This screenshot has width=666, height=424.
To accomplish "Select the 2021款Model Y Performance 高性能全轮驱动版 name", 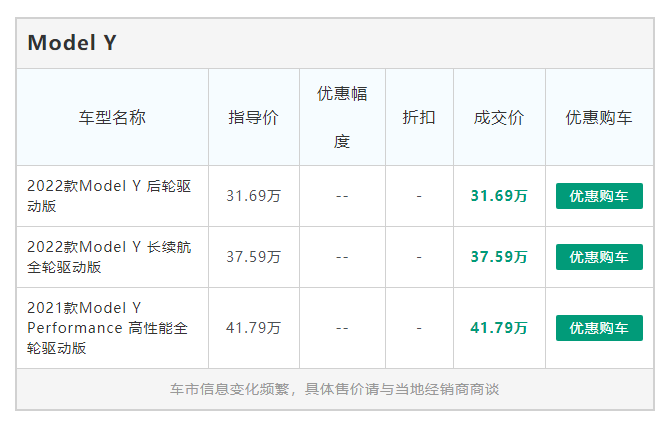I will point(107,328).
